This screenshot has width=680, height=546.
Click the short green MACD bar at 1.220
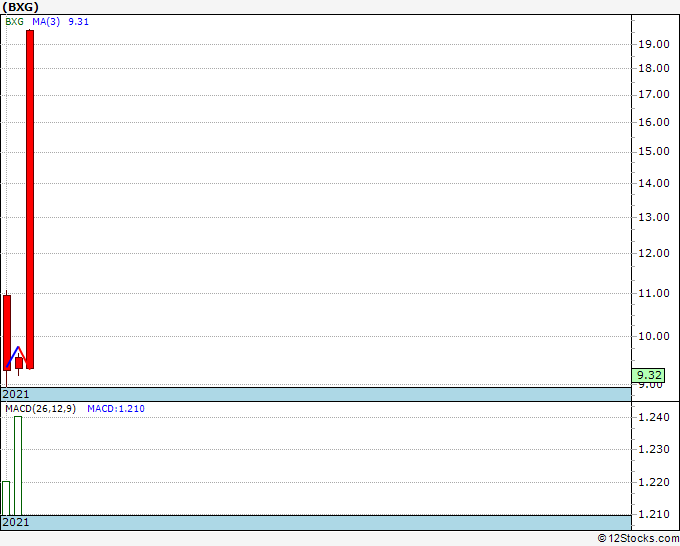click(x=6, y=498)
